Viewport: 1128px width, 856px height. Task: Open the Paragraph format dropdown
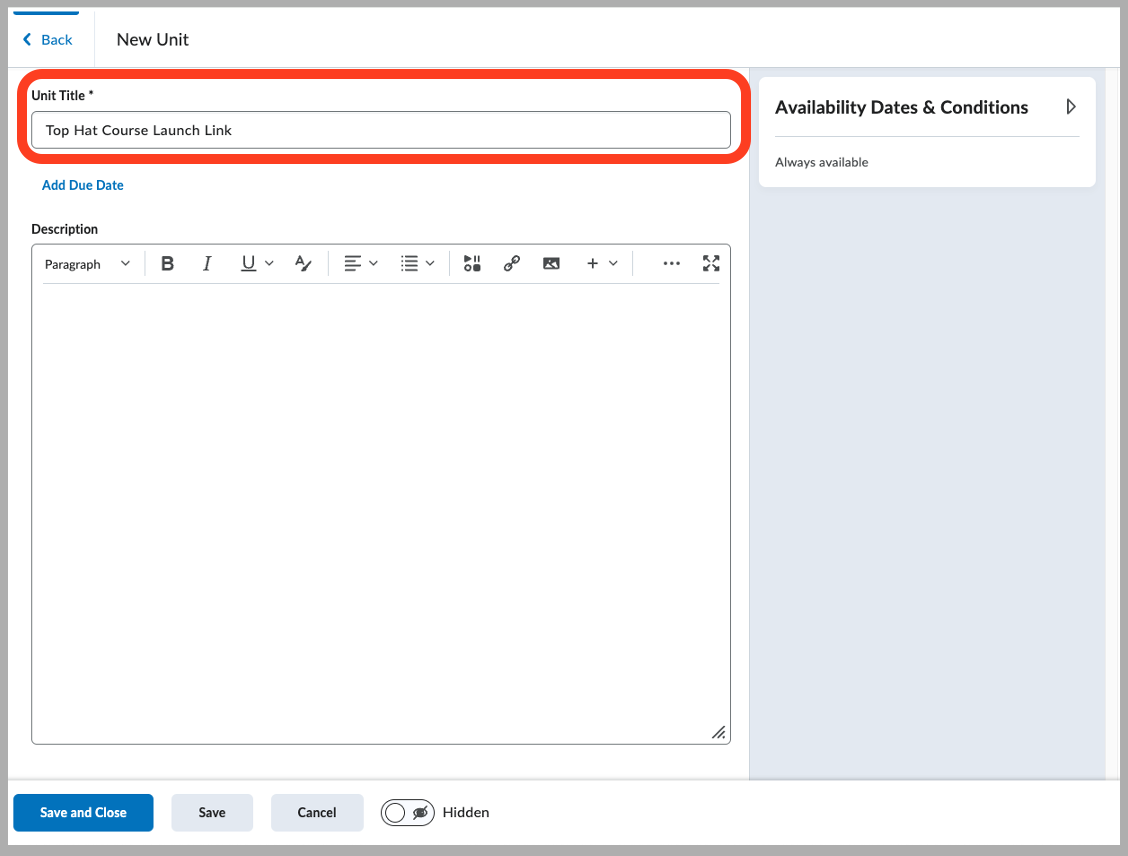click(88, 263)
